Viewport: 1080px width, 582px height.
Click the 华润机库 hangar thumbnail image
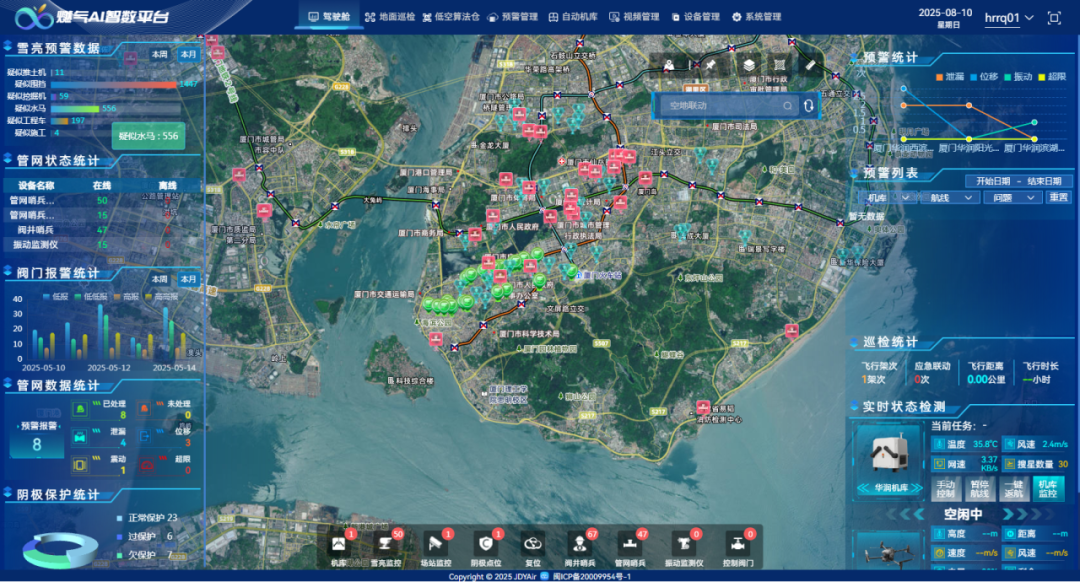(x=889, y=453)
